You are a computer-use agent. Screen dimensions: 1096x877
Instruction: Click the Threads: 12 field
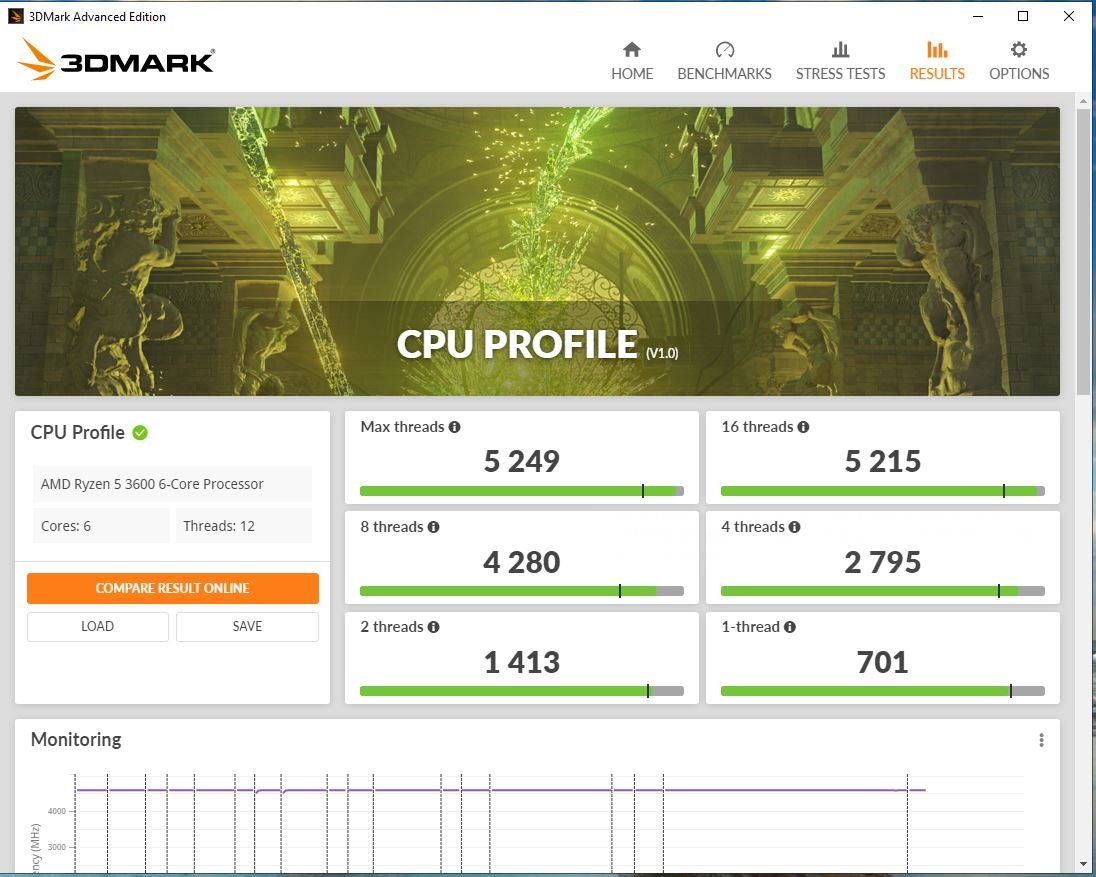coord(243,526)
